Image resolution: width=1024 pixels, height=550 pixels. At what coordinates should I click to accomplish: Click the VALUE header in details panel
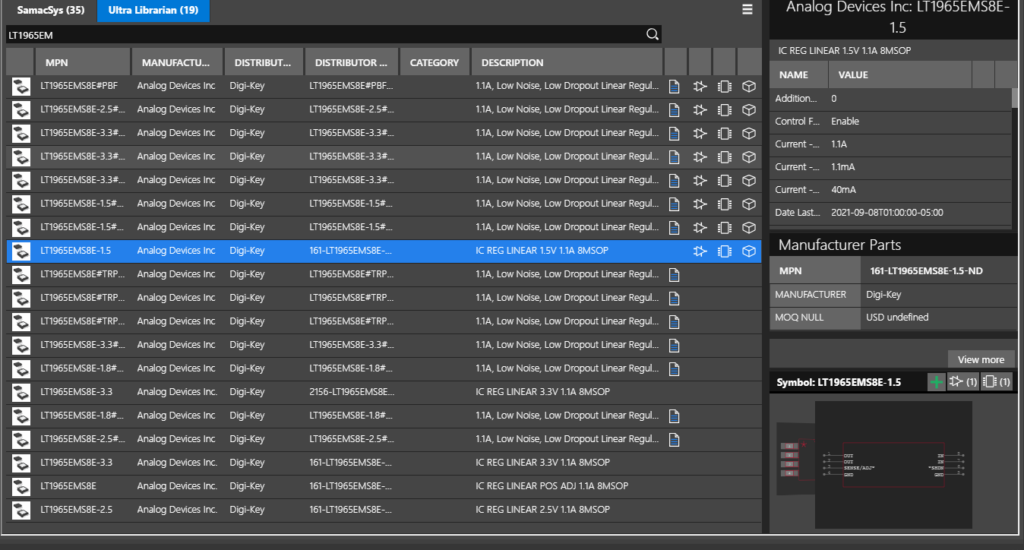[x=900, y=75]
